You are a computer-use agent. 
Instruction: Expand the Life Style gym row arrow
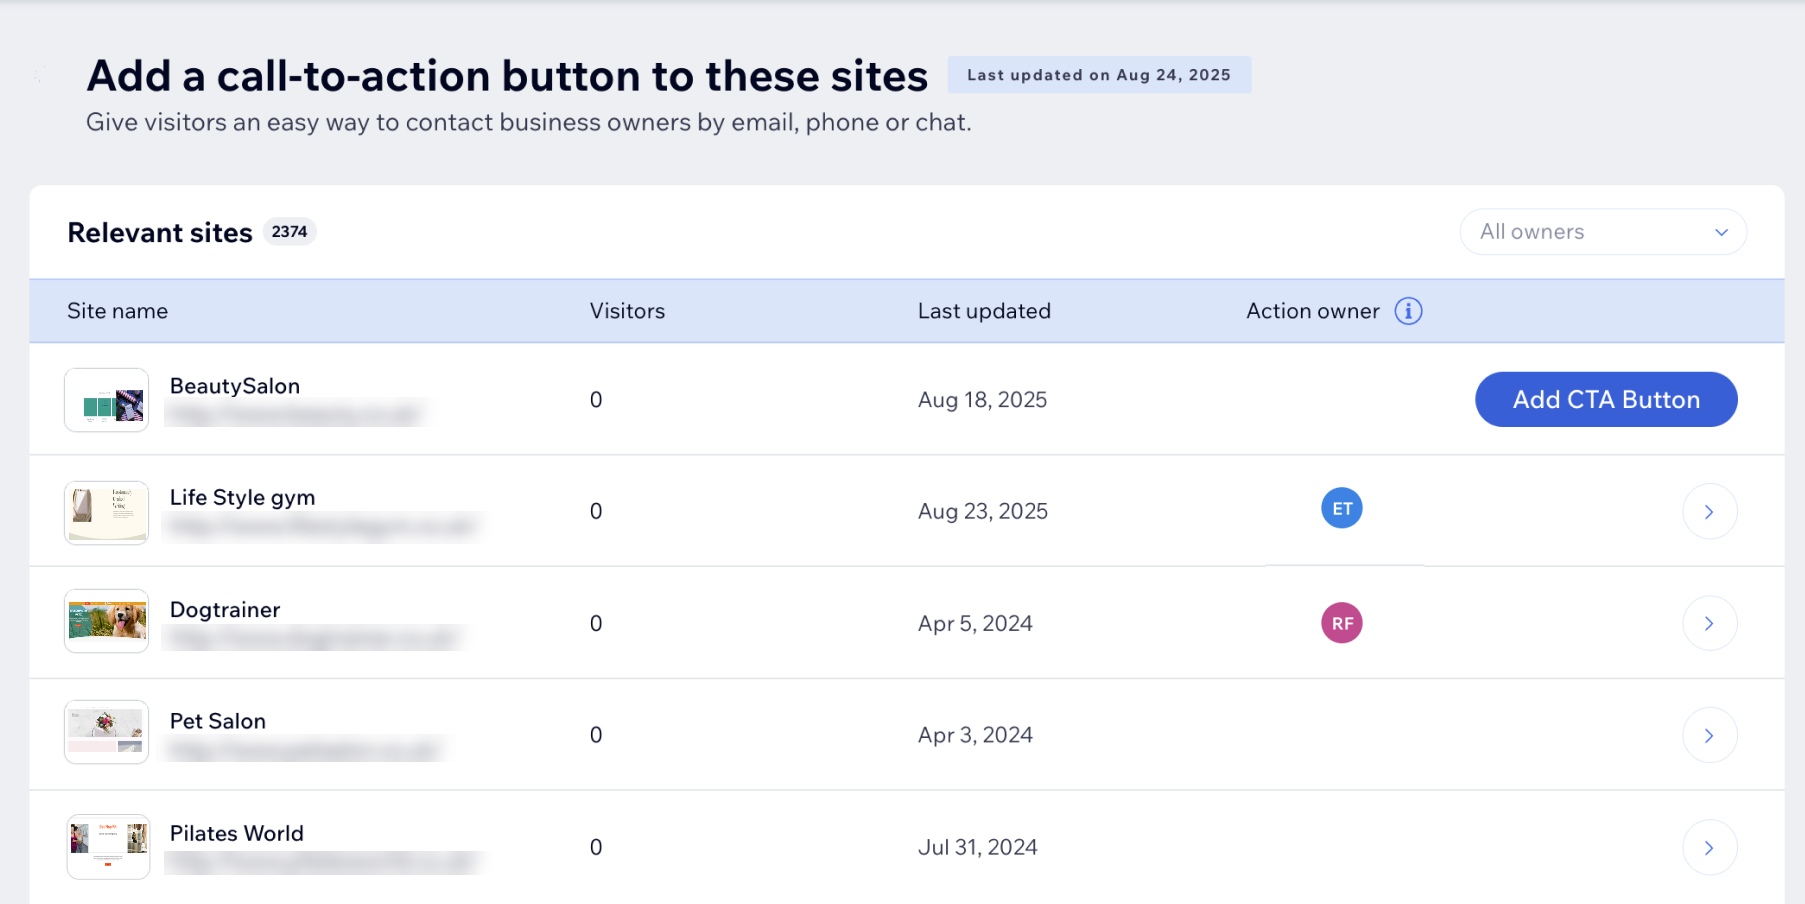click(1709, 512)
